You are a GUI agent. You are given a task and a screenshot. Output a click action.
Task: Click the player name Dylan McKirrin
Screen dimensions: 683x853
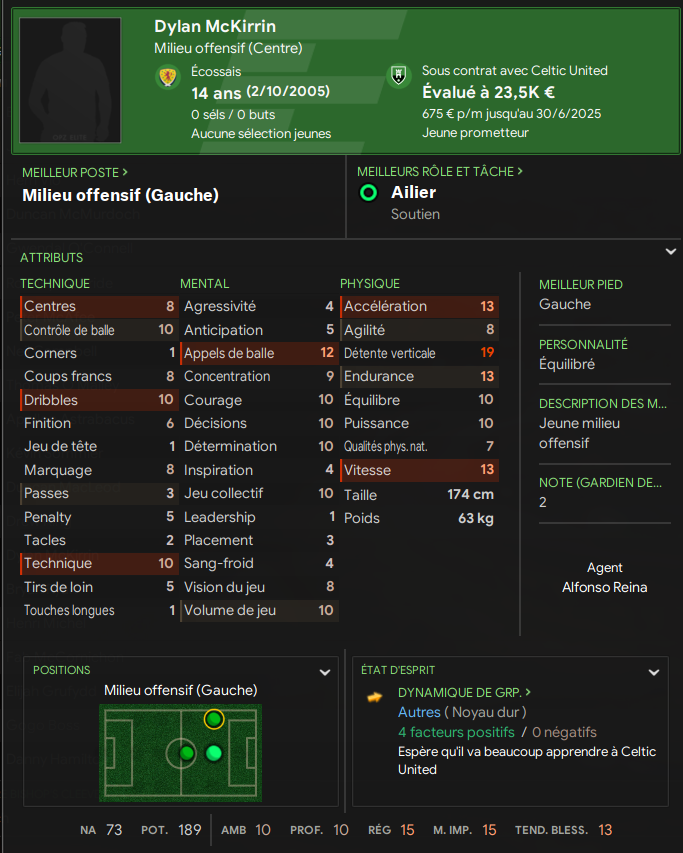tap(215, 26)
